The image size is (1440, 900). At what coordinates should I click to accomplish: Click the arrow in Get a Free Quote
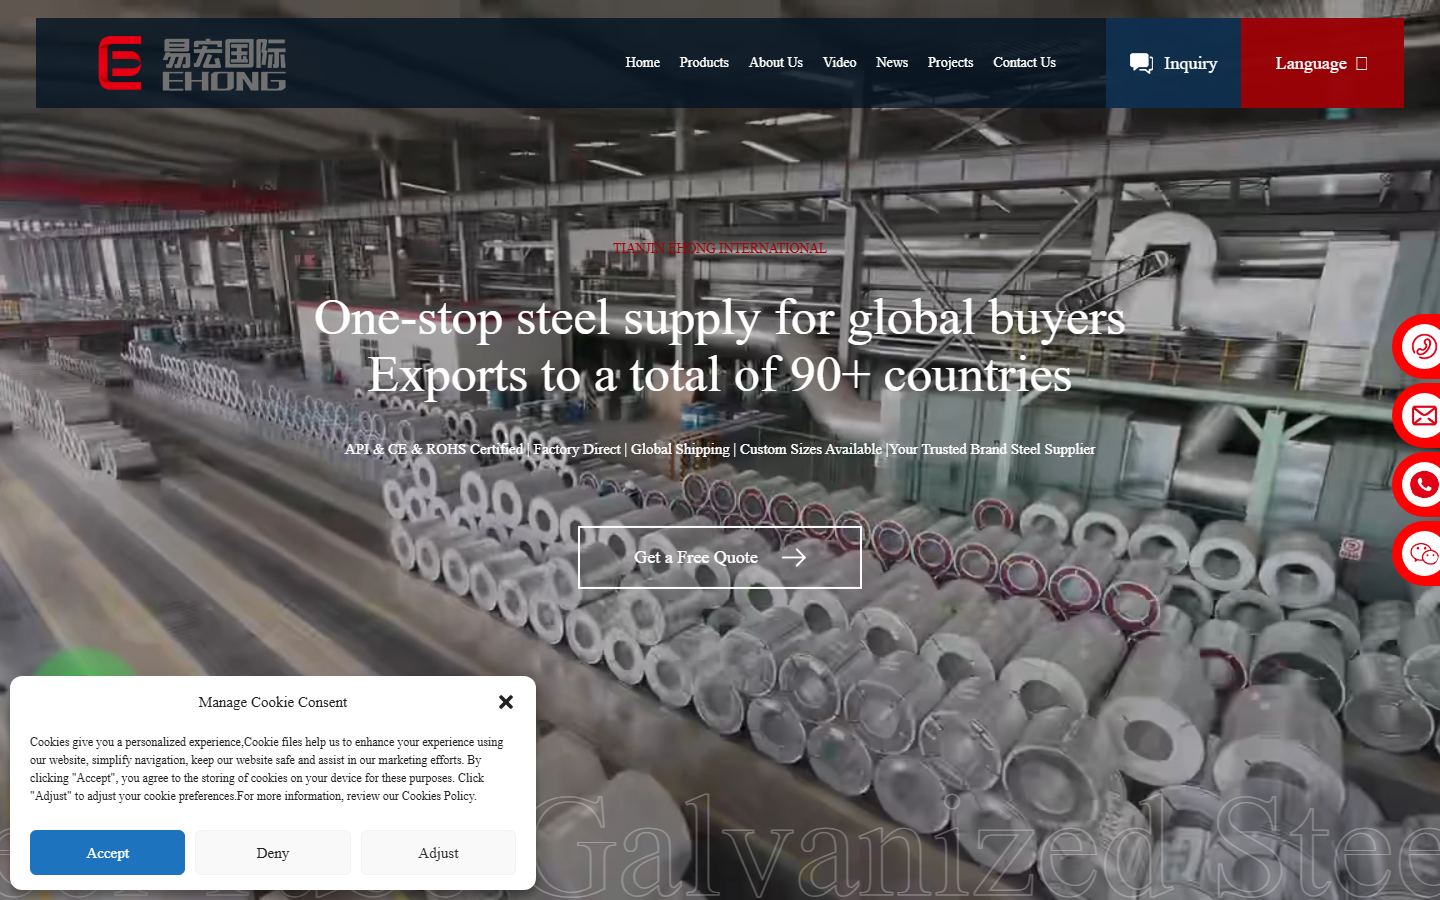(793, 557)
